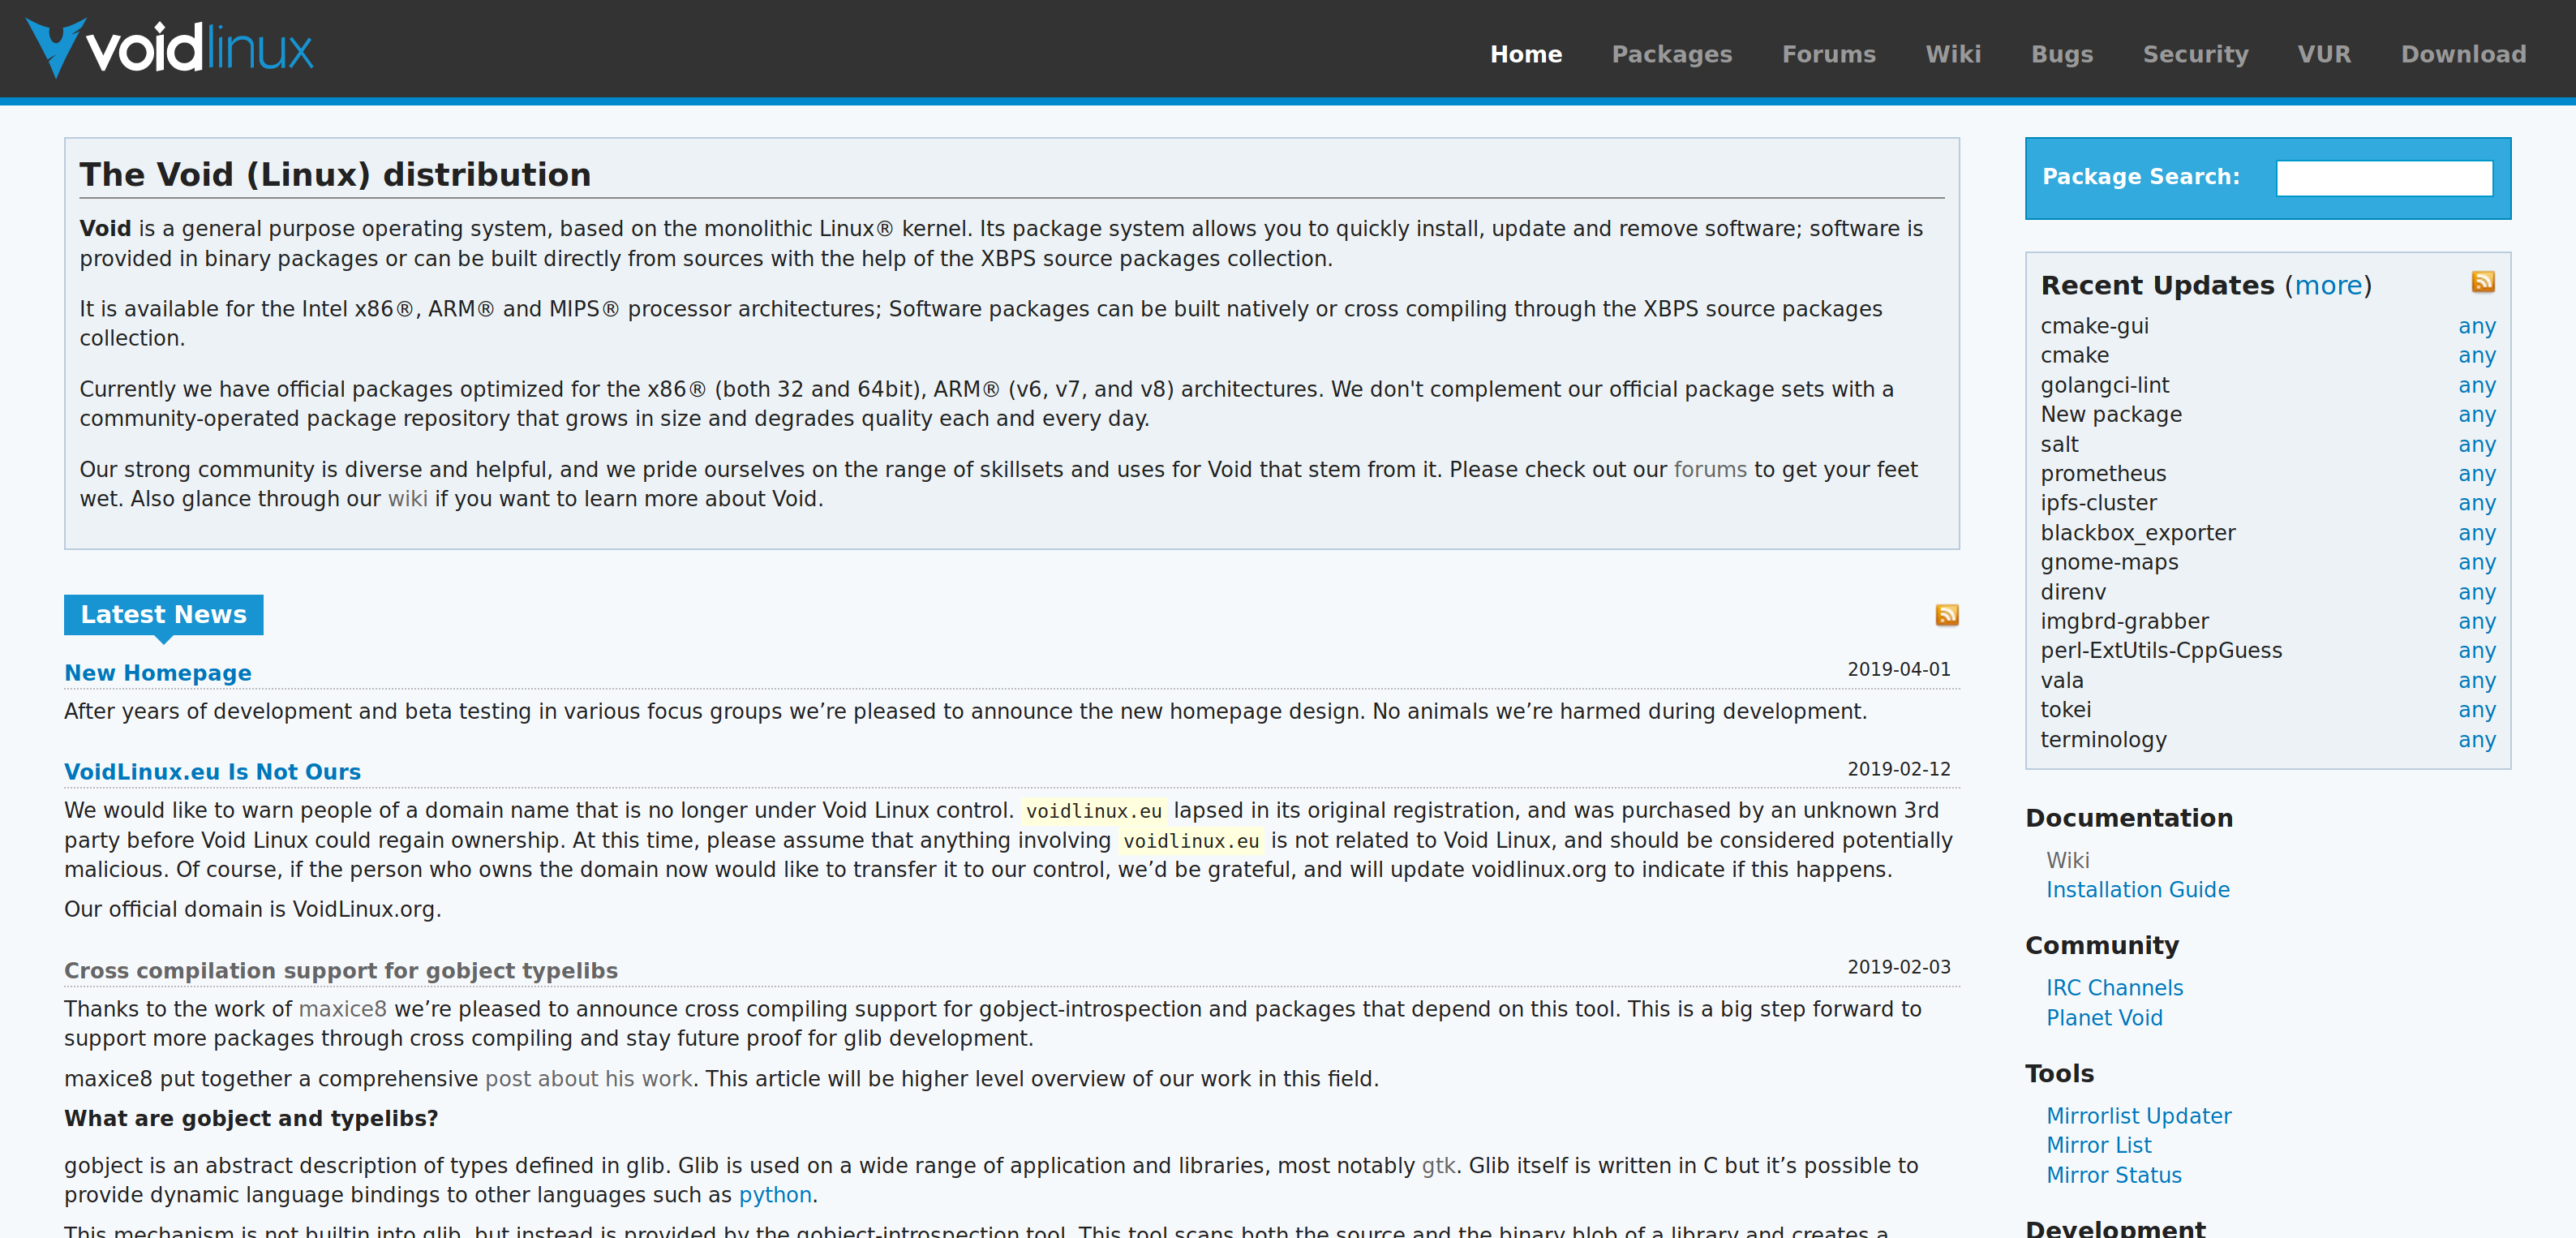Open the Packages menu item
This screenshot has height=1238, width=2576.
(1671, 54)
